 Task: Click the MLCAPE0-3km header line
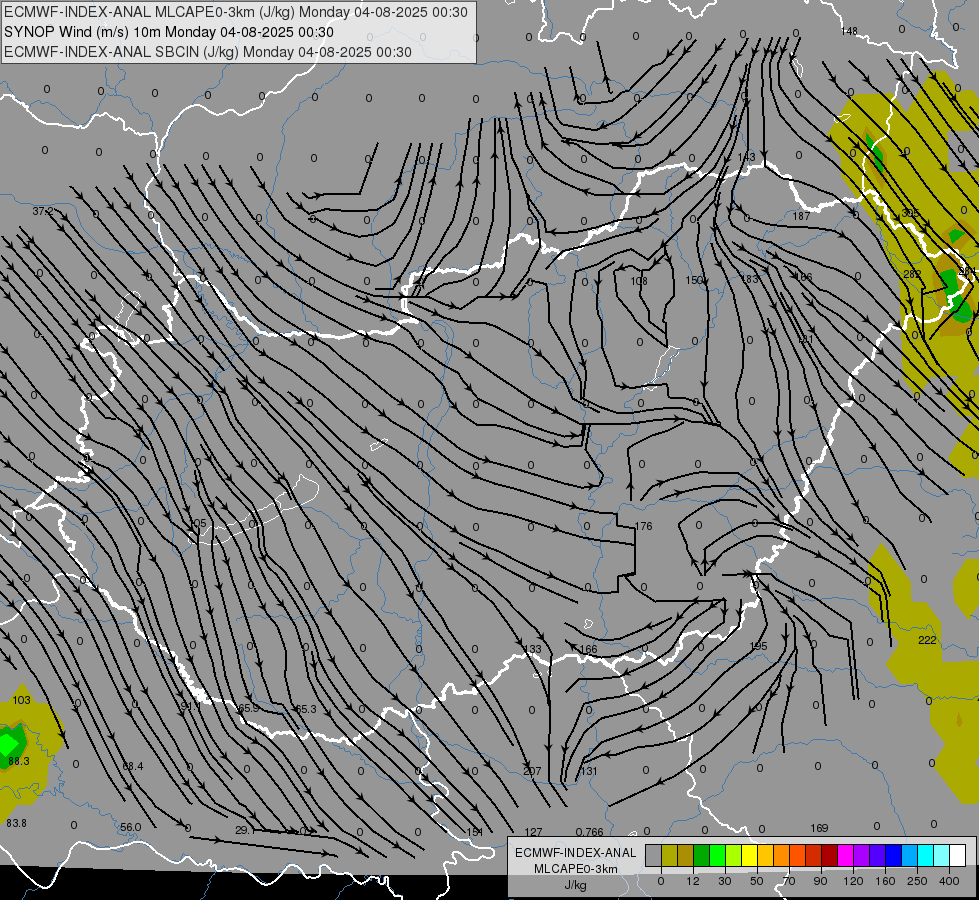click(x=235, y=12)
